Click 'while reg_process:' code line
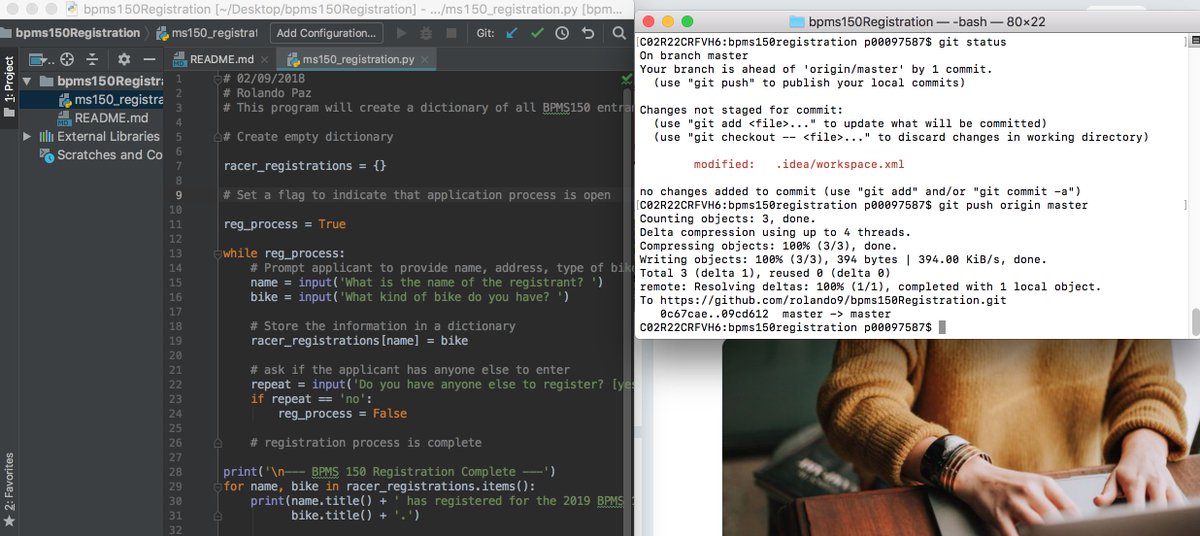The width and height of the screenshot is (1200, 536). (x=284, y=253)
